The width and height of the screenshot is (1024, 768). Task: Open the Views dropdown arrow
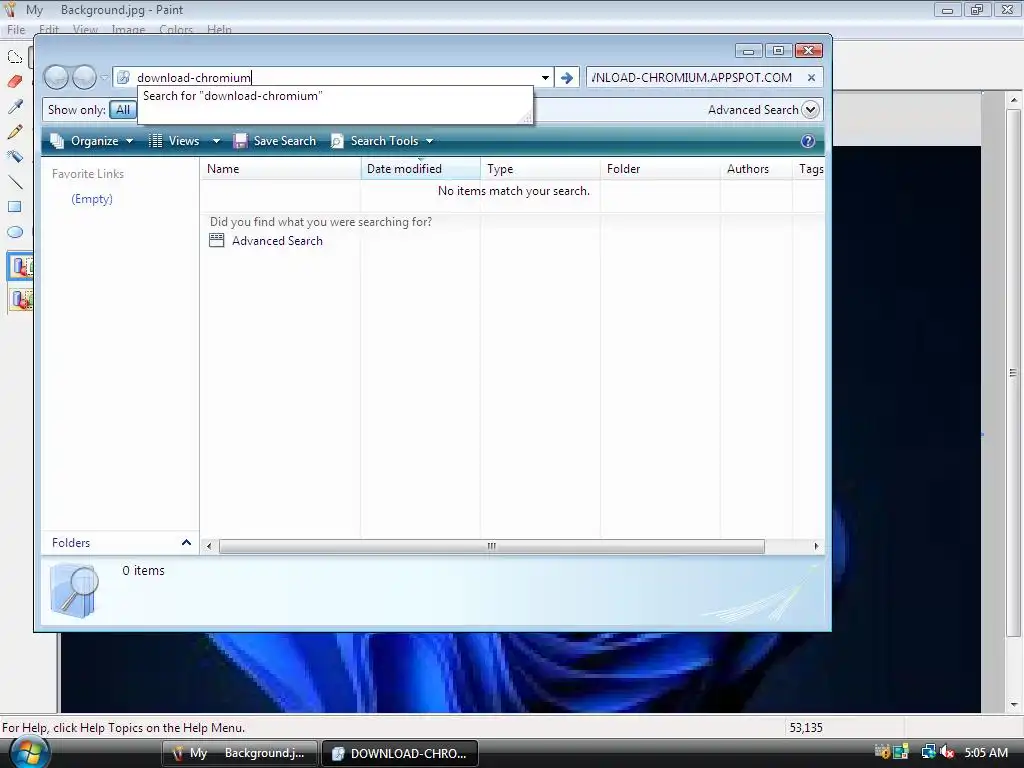pyautogui.click(x=216, y=141)
